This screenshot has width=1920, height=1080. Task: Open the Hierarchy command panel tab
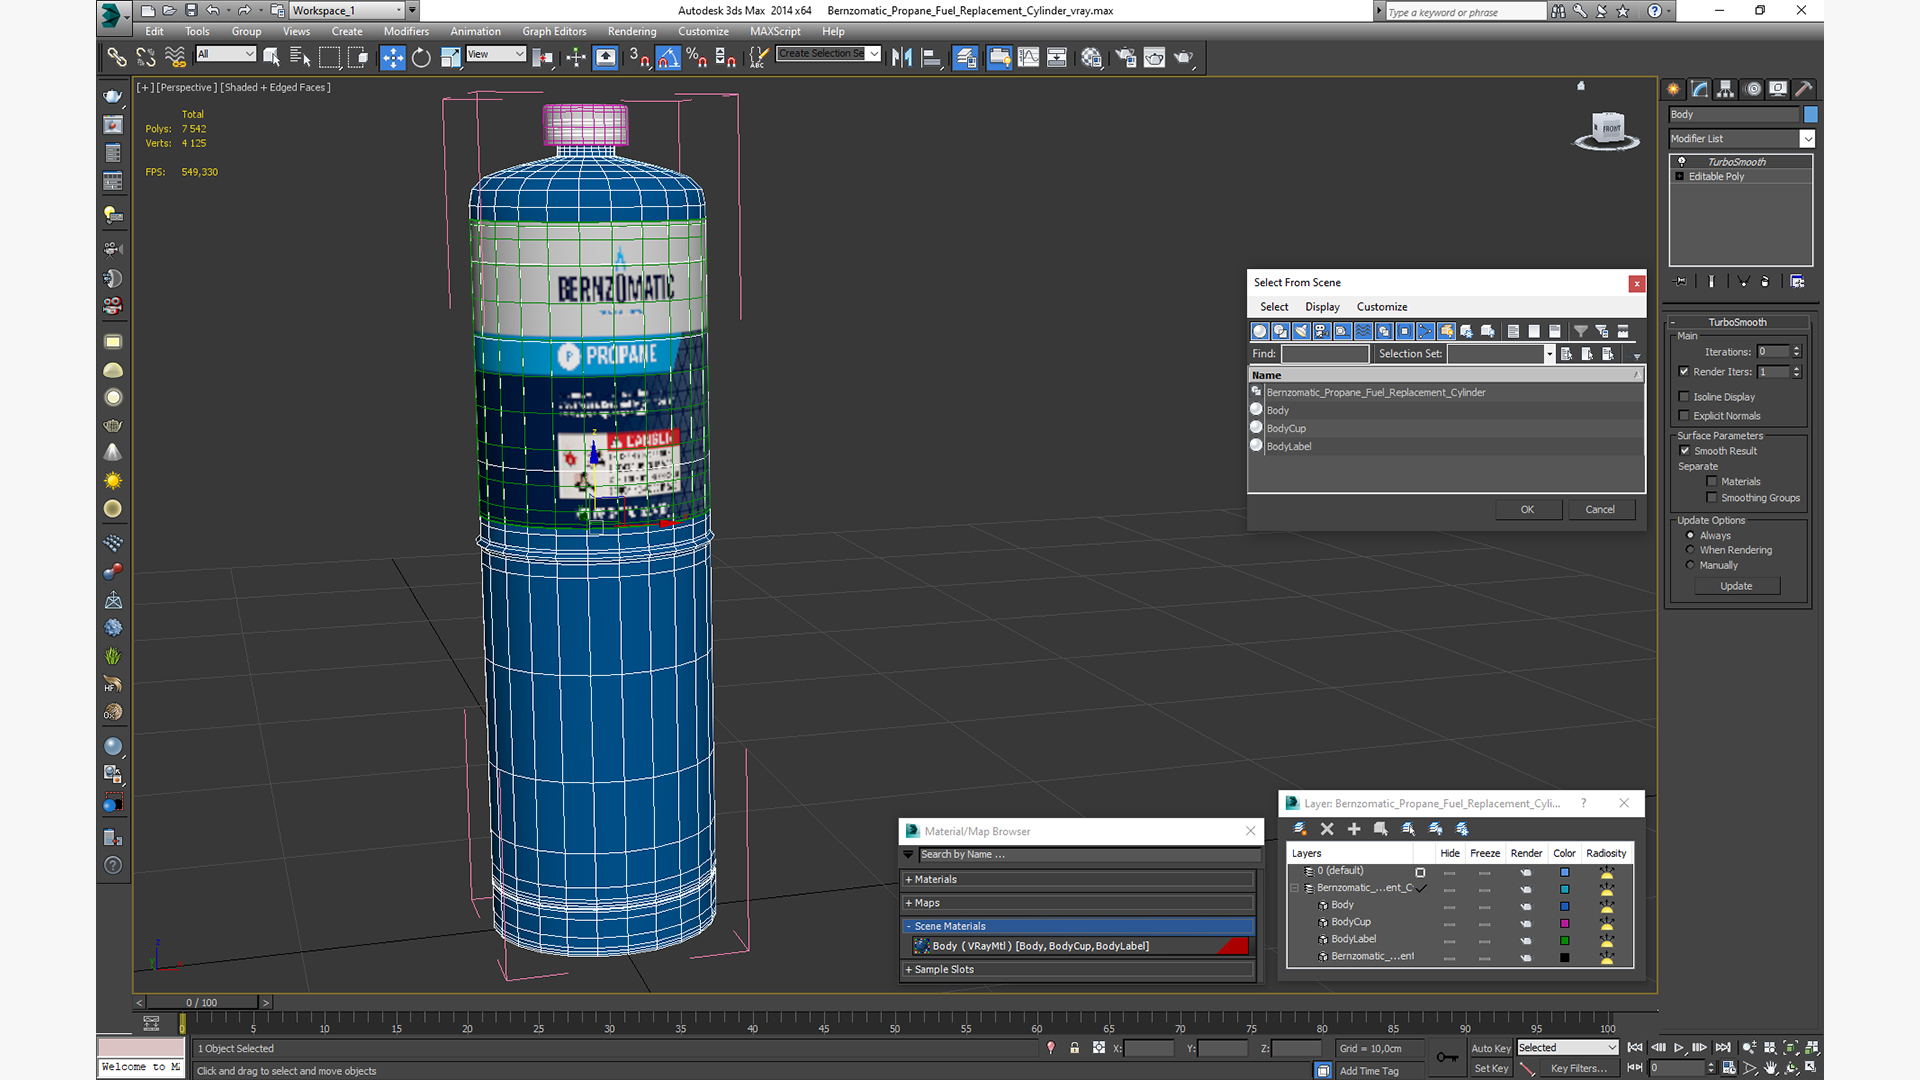click(x=1726, y=89)
